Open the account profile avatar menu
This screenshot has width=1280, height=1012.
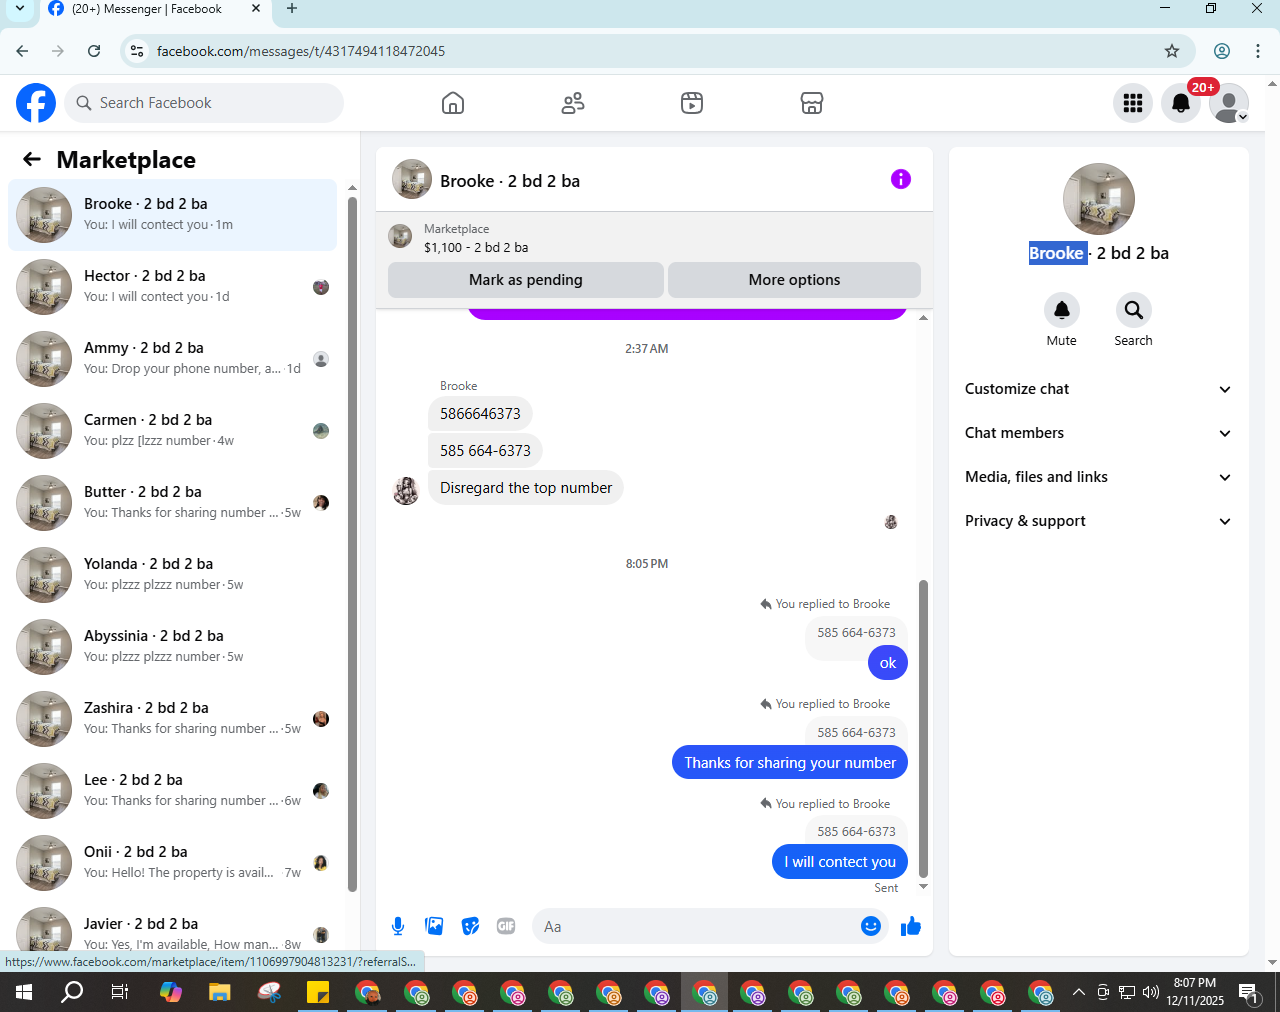coord(1229,103)
